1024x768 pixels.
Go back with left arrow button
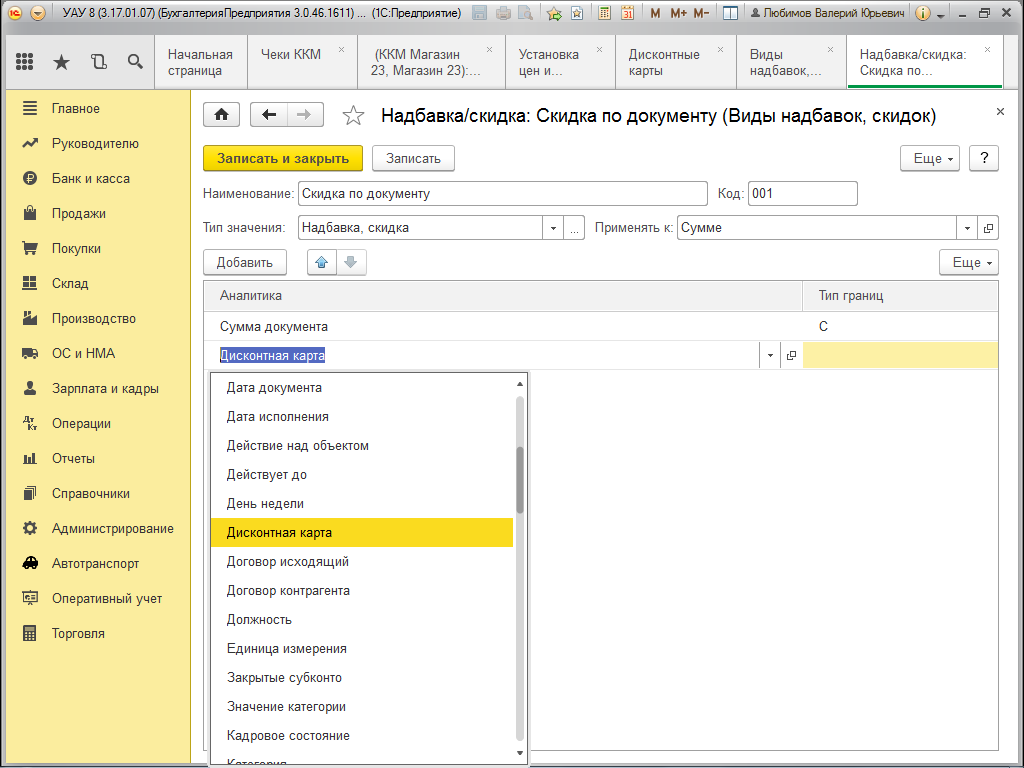coord(268,115)
